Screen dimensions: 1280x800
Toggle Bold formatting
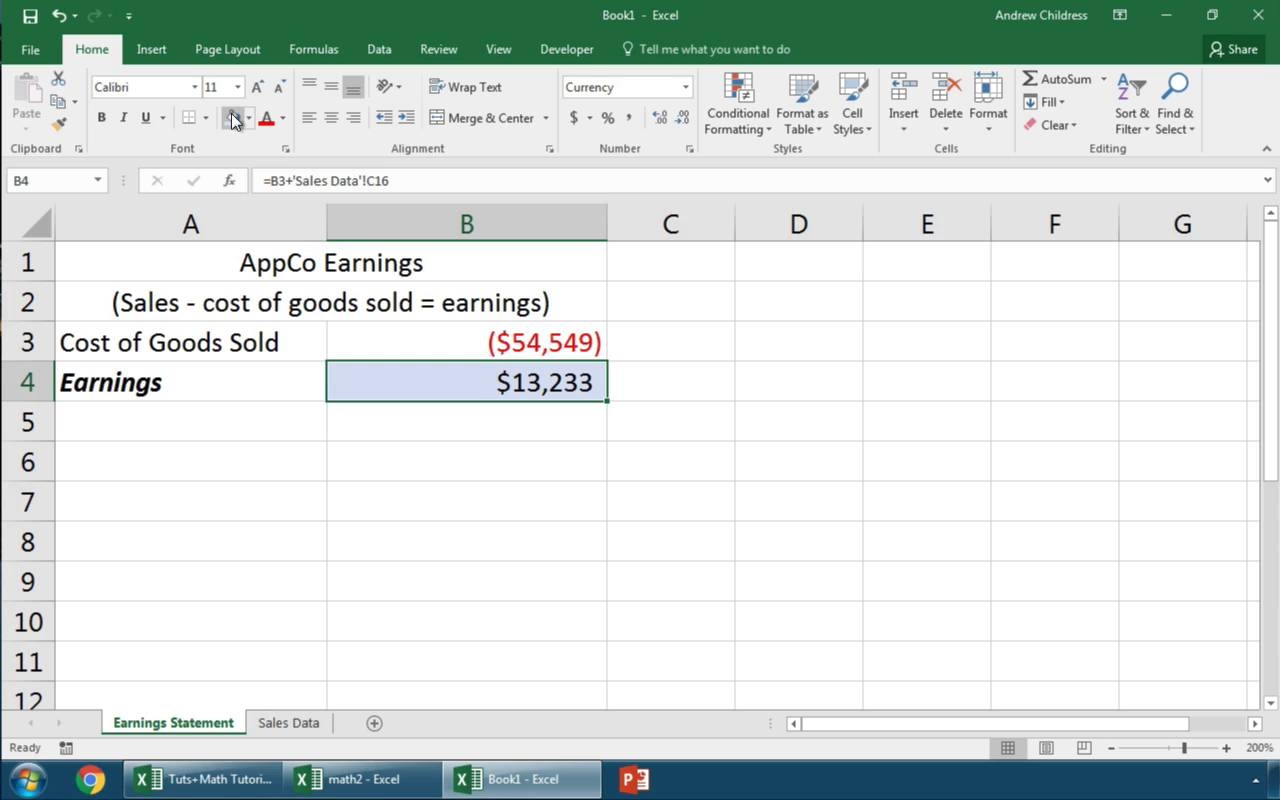(101, 118)
